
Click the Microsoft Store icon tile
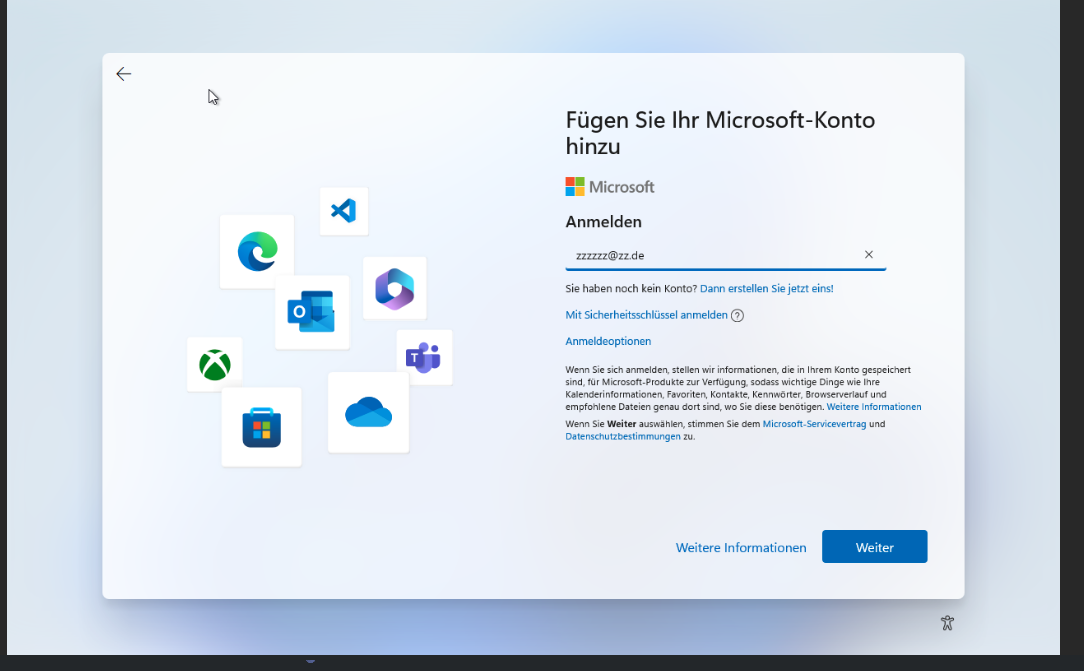[x=261, y=427]
